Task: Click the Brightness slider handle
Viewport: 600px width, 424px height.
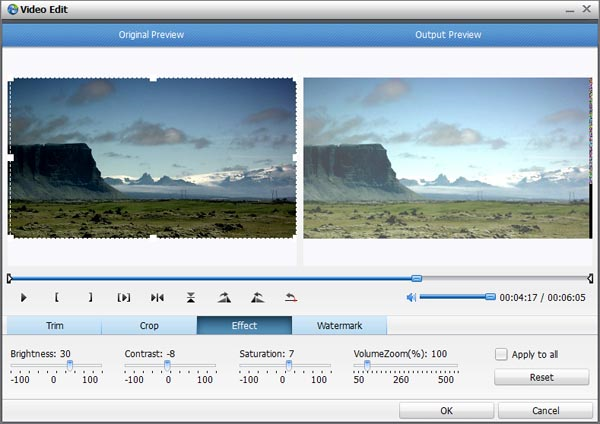Action: (x=69, y=366)
